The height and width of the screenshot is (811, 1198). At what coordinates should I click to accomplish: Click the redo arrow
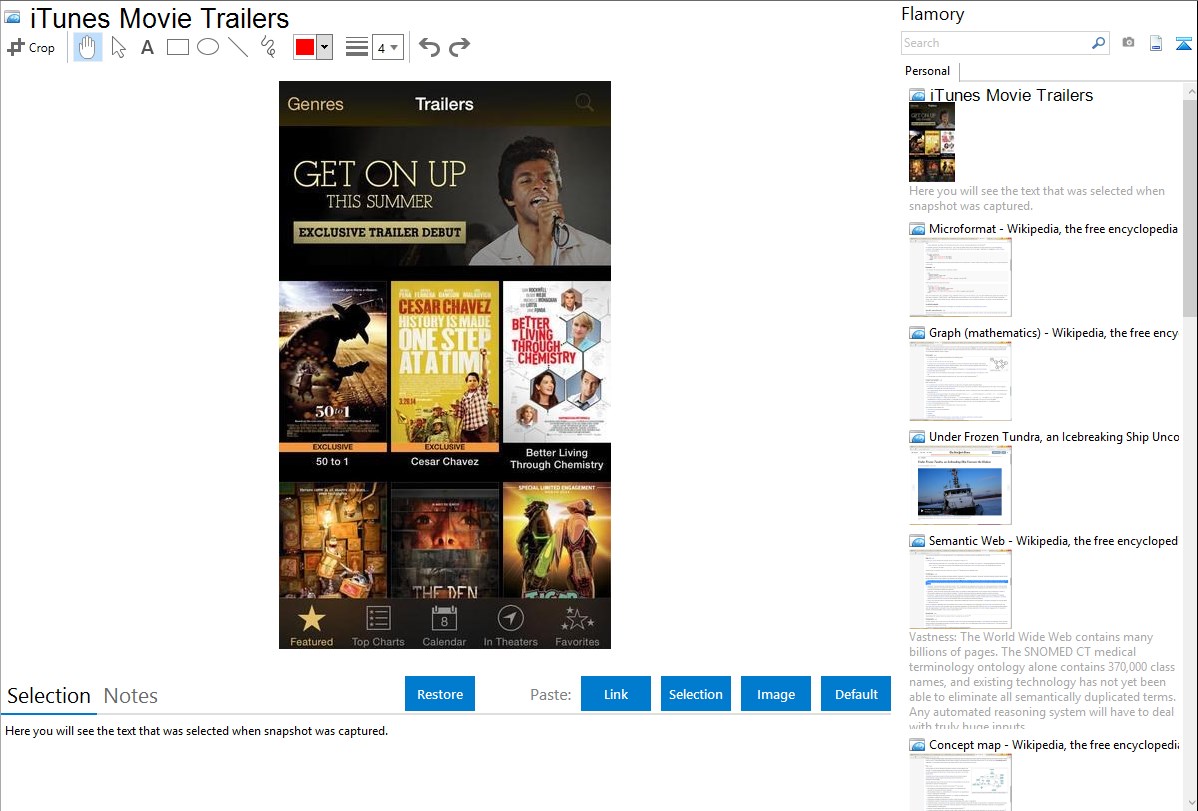[x=459, y=47]
